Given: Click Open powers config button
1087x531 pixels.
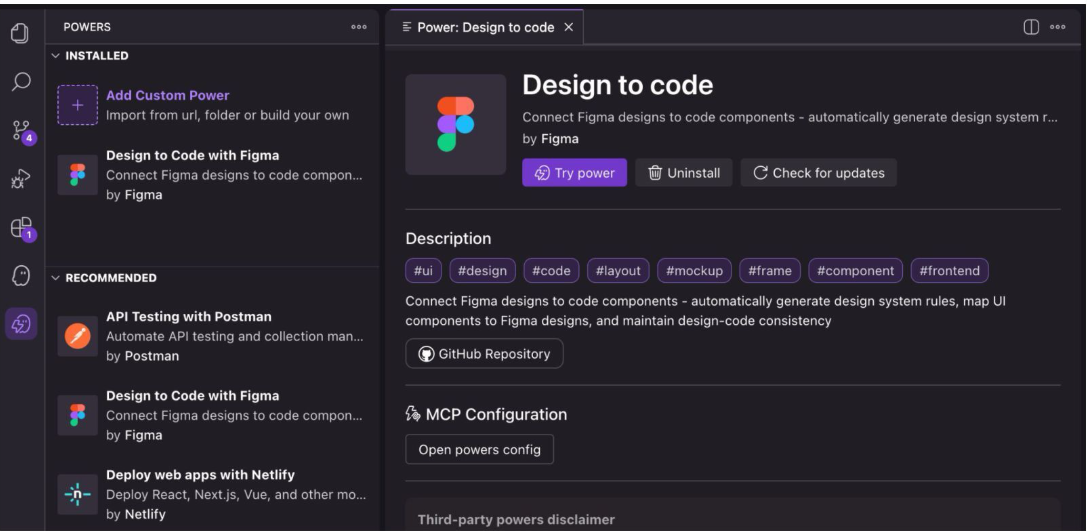Looking at the screenshot, I should tap(480, 449).
